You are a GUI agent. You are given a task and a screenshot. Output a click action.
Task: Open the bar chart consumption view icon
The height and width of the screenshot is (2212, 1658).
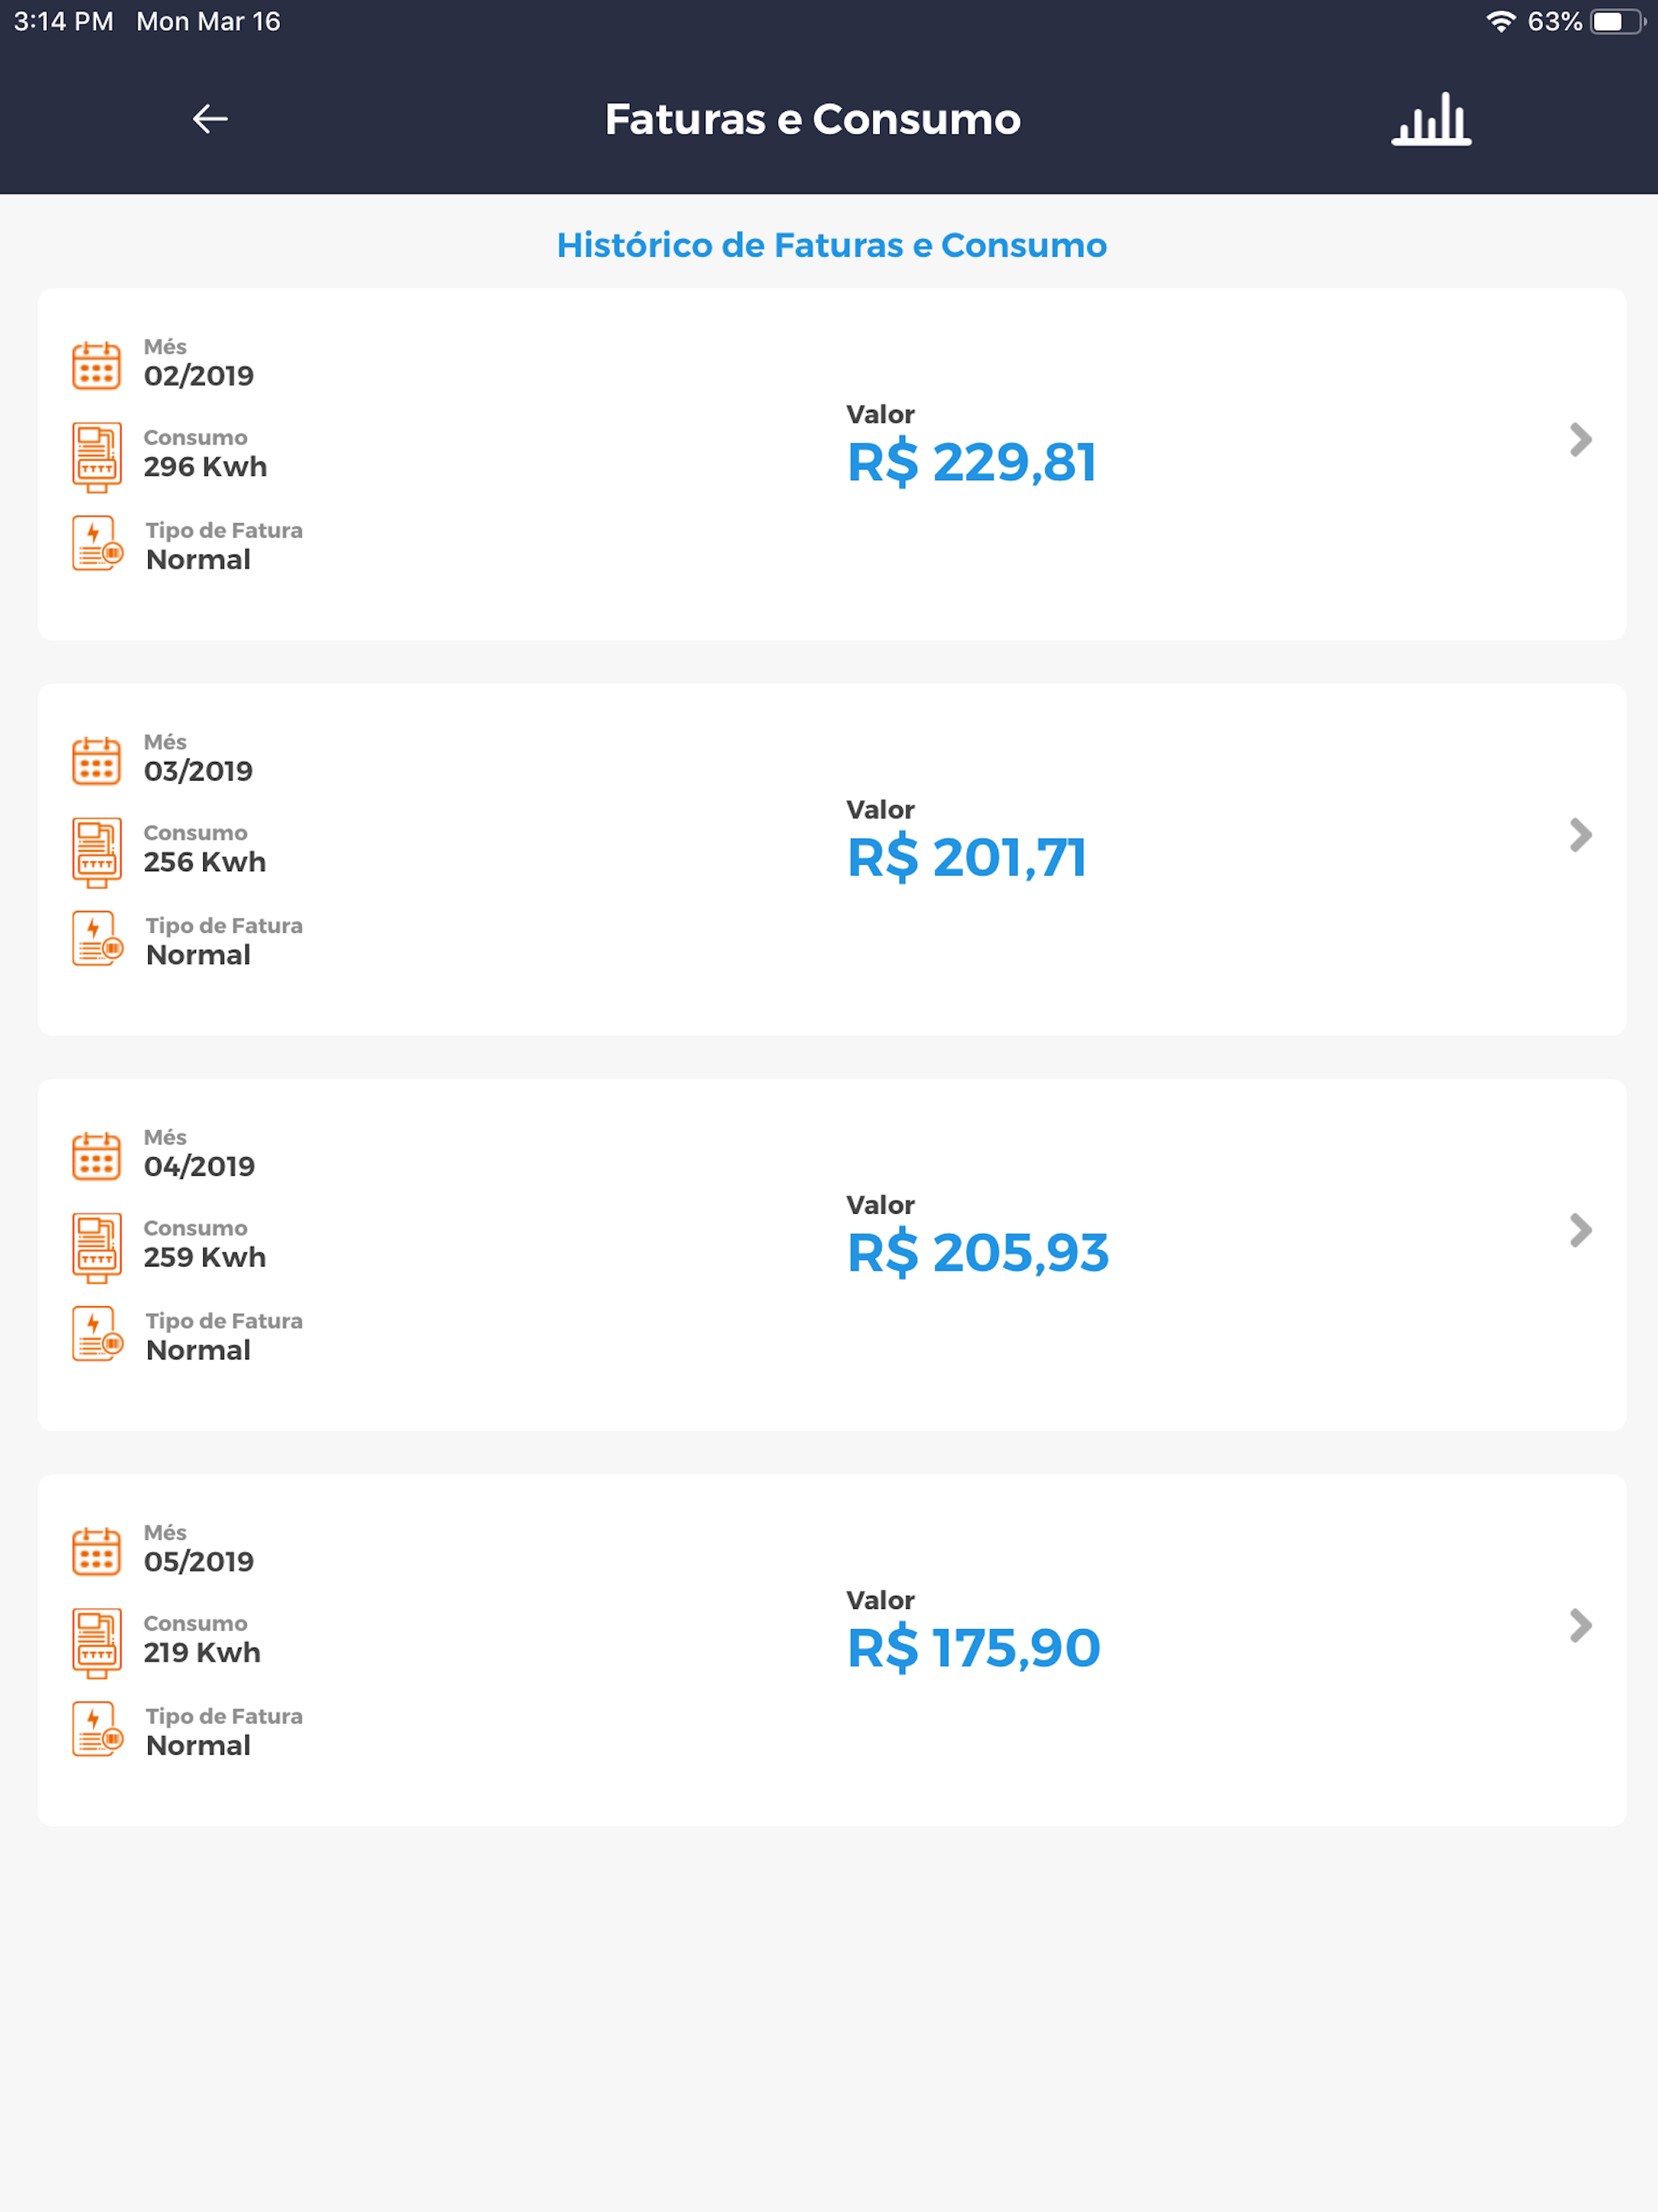coord(1431,119)
